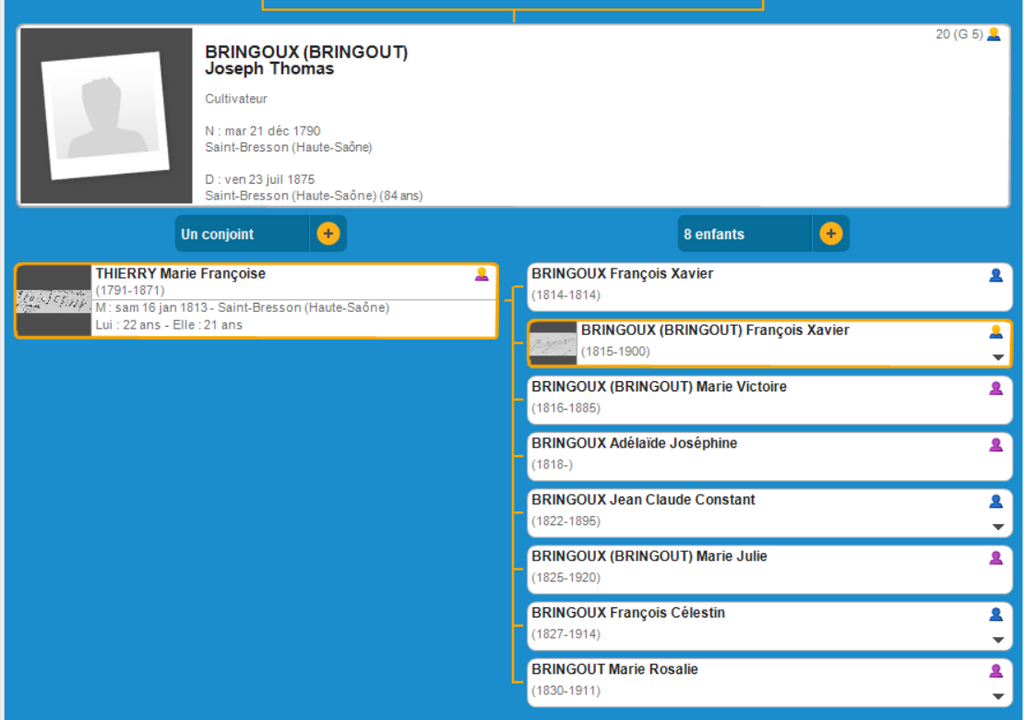This screenshot has height=720, width=1024.
Task: Click Joseph Thomas placeholder profile photo
Action: pos(105,116)
